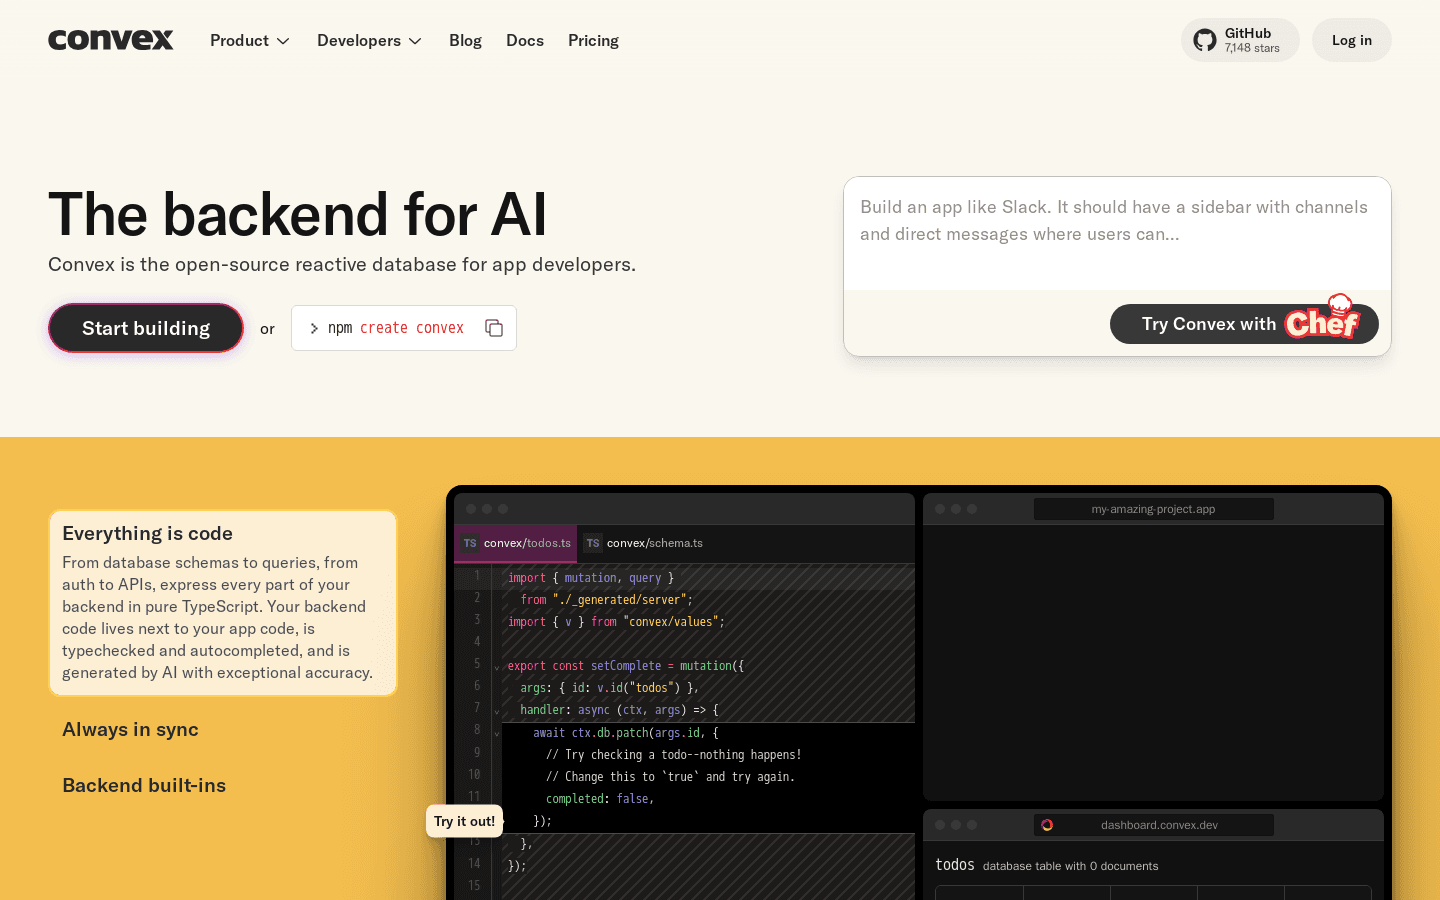Click the Convex spinner in dashboard.convex.dev address bar

coord(1048,824)
